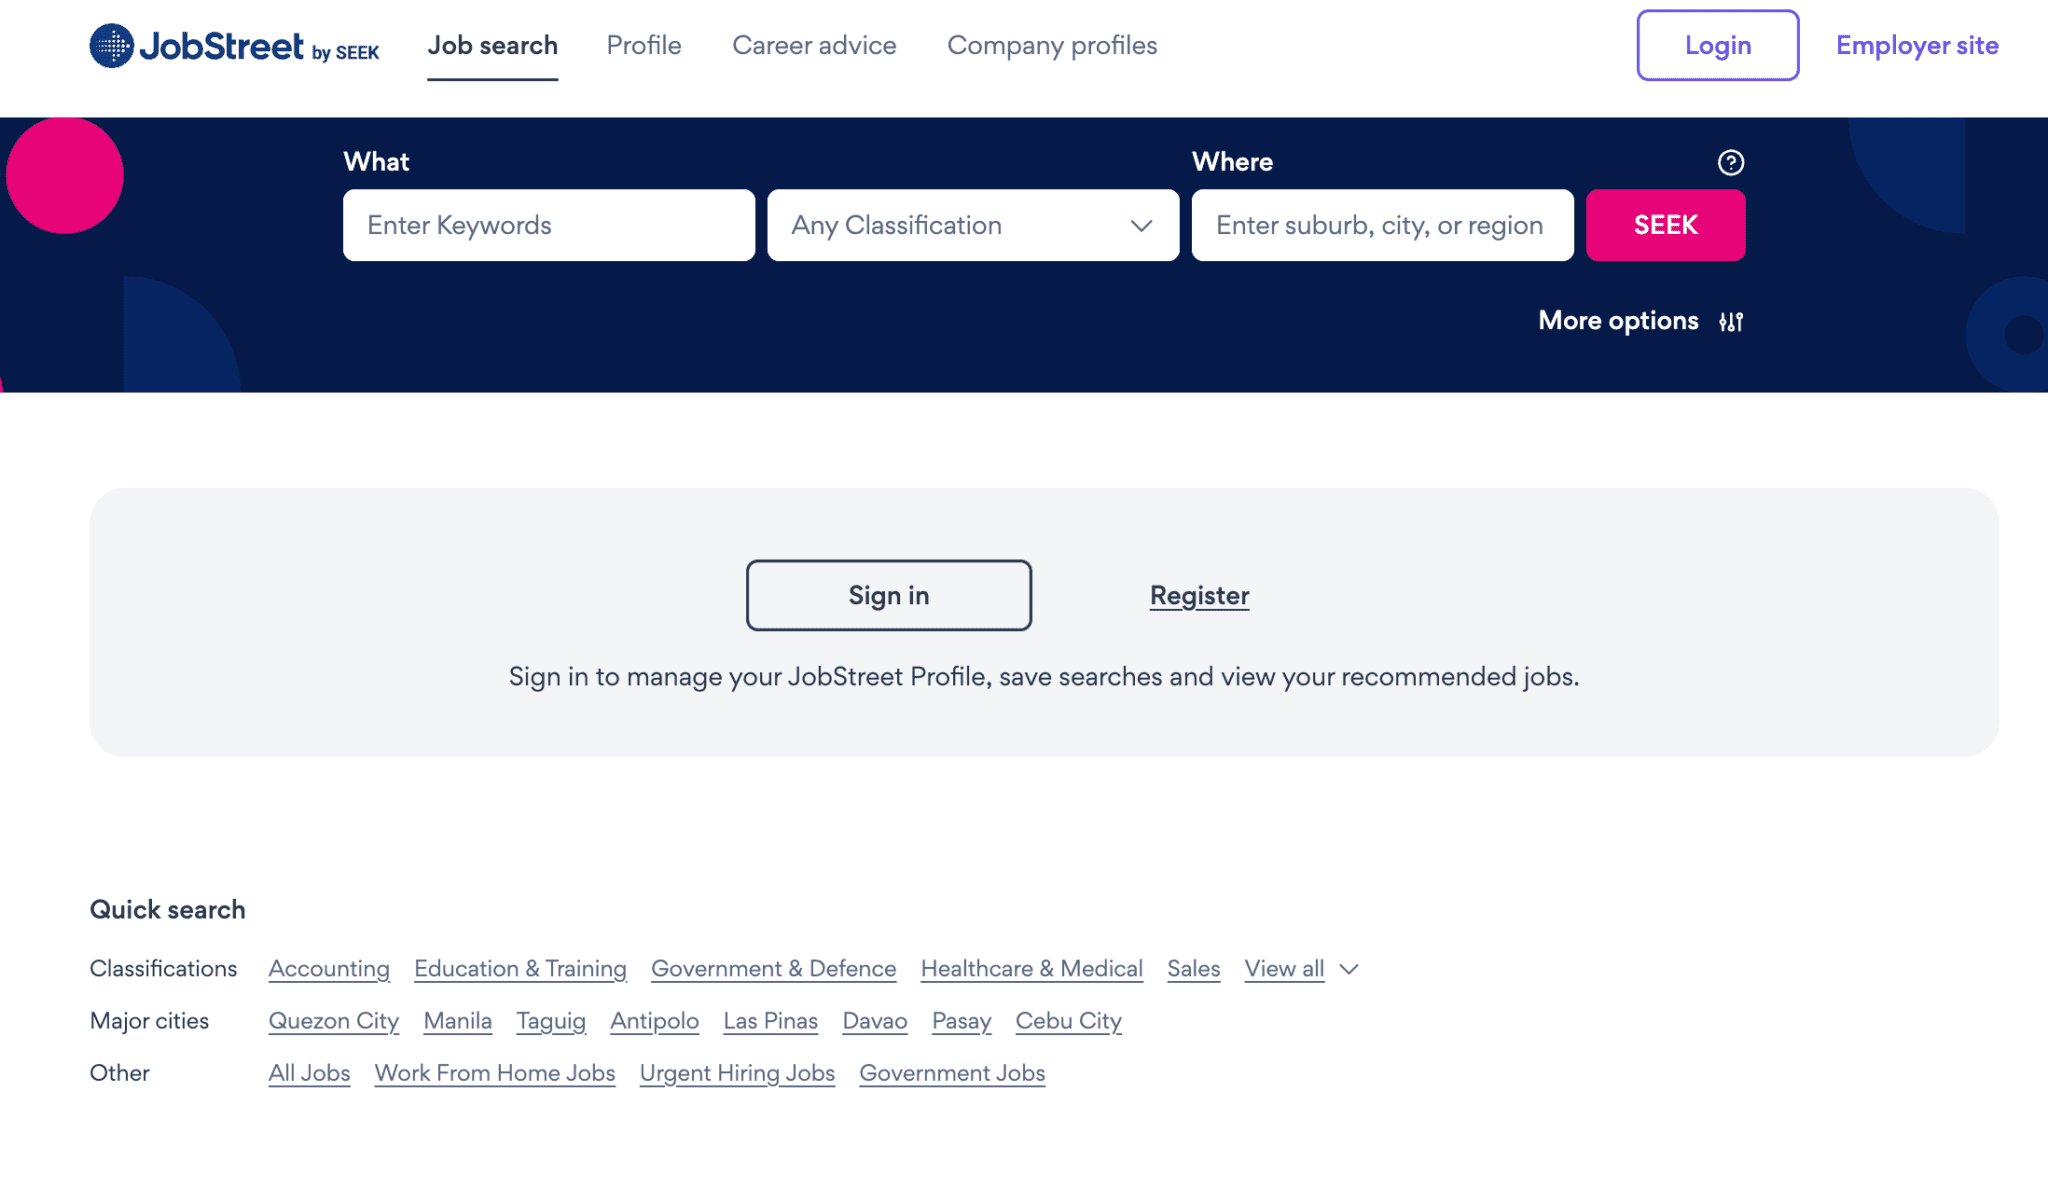Image resolution: width=2048 pixels, height=1188 pixels.
Task: Click the Sign in button
Action: click(888, 595)
